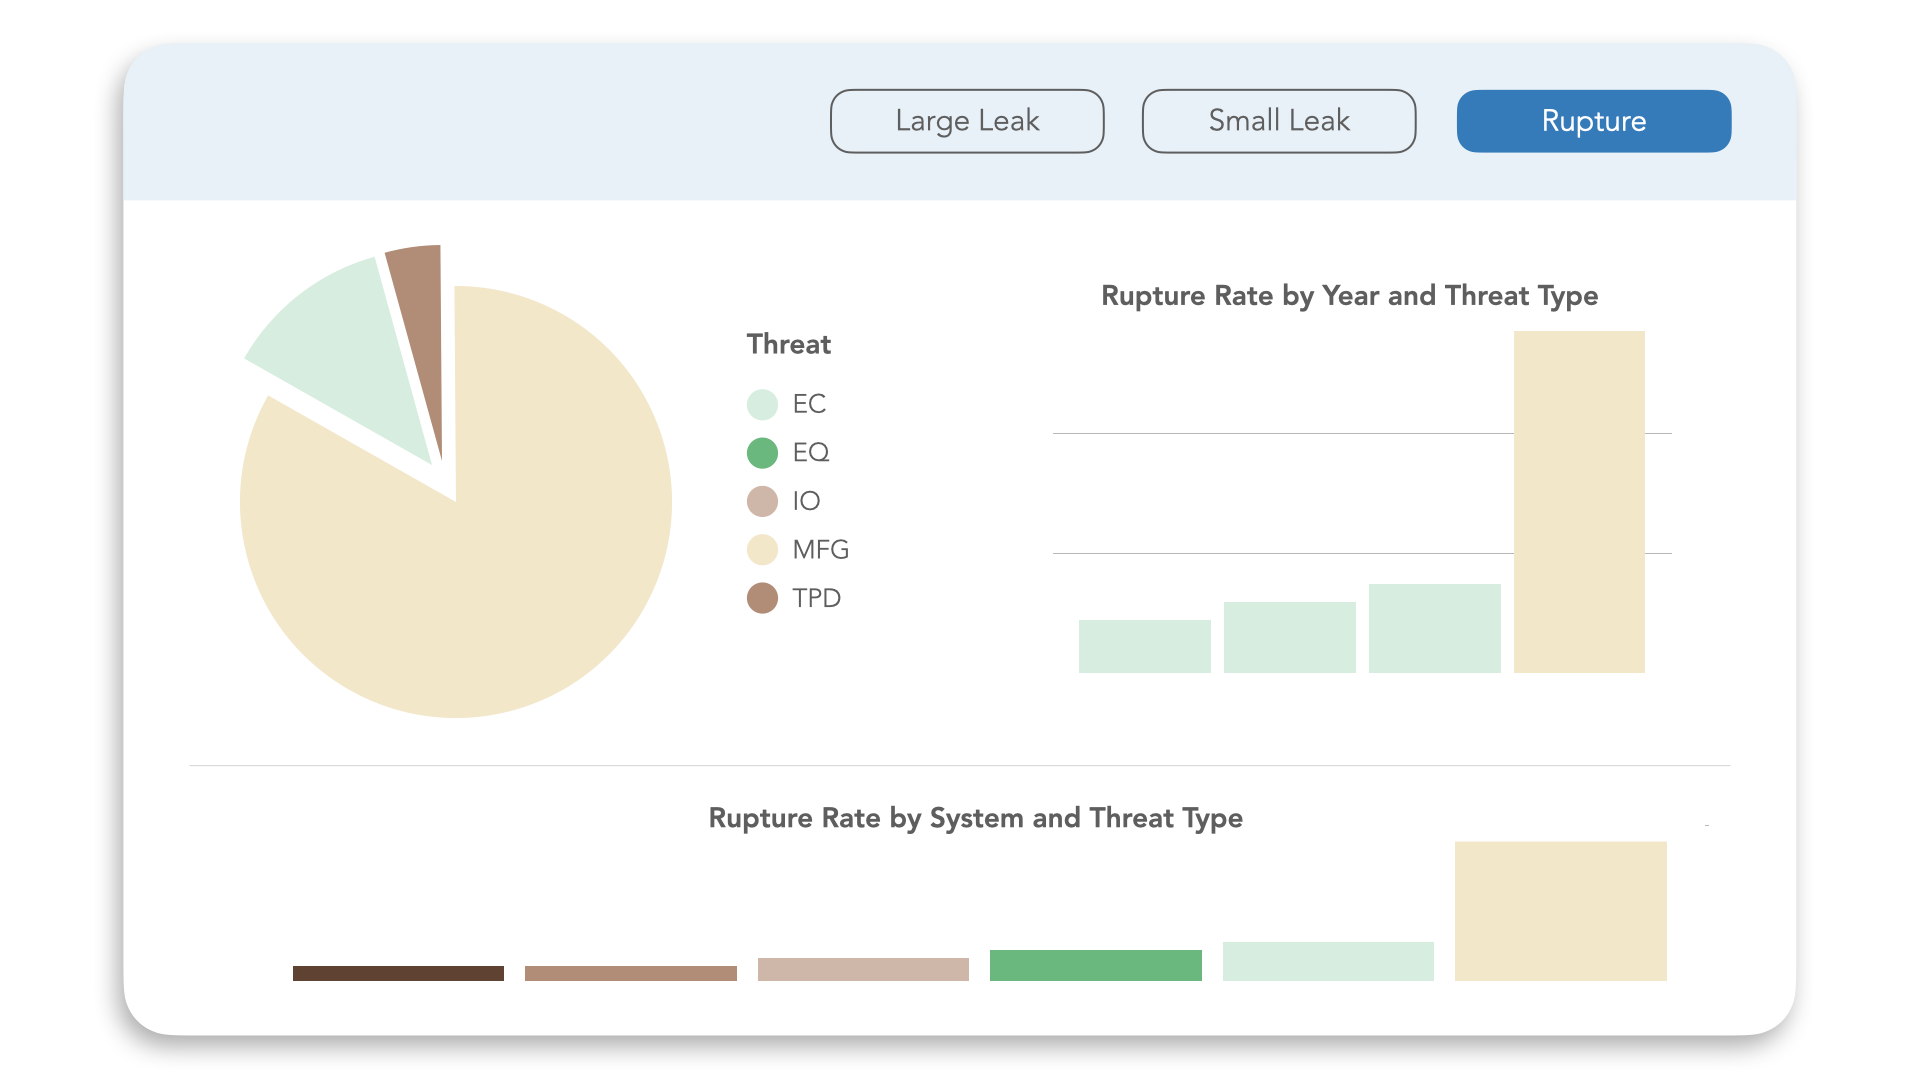Click the IO legend color swatch
Viewport: 1920px width, 1080px height.
[x=762, y=501]
